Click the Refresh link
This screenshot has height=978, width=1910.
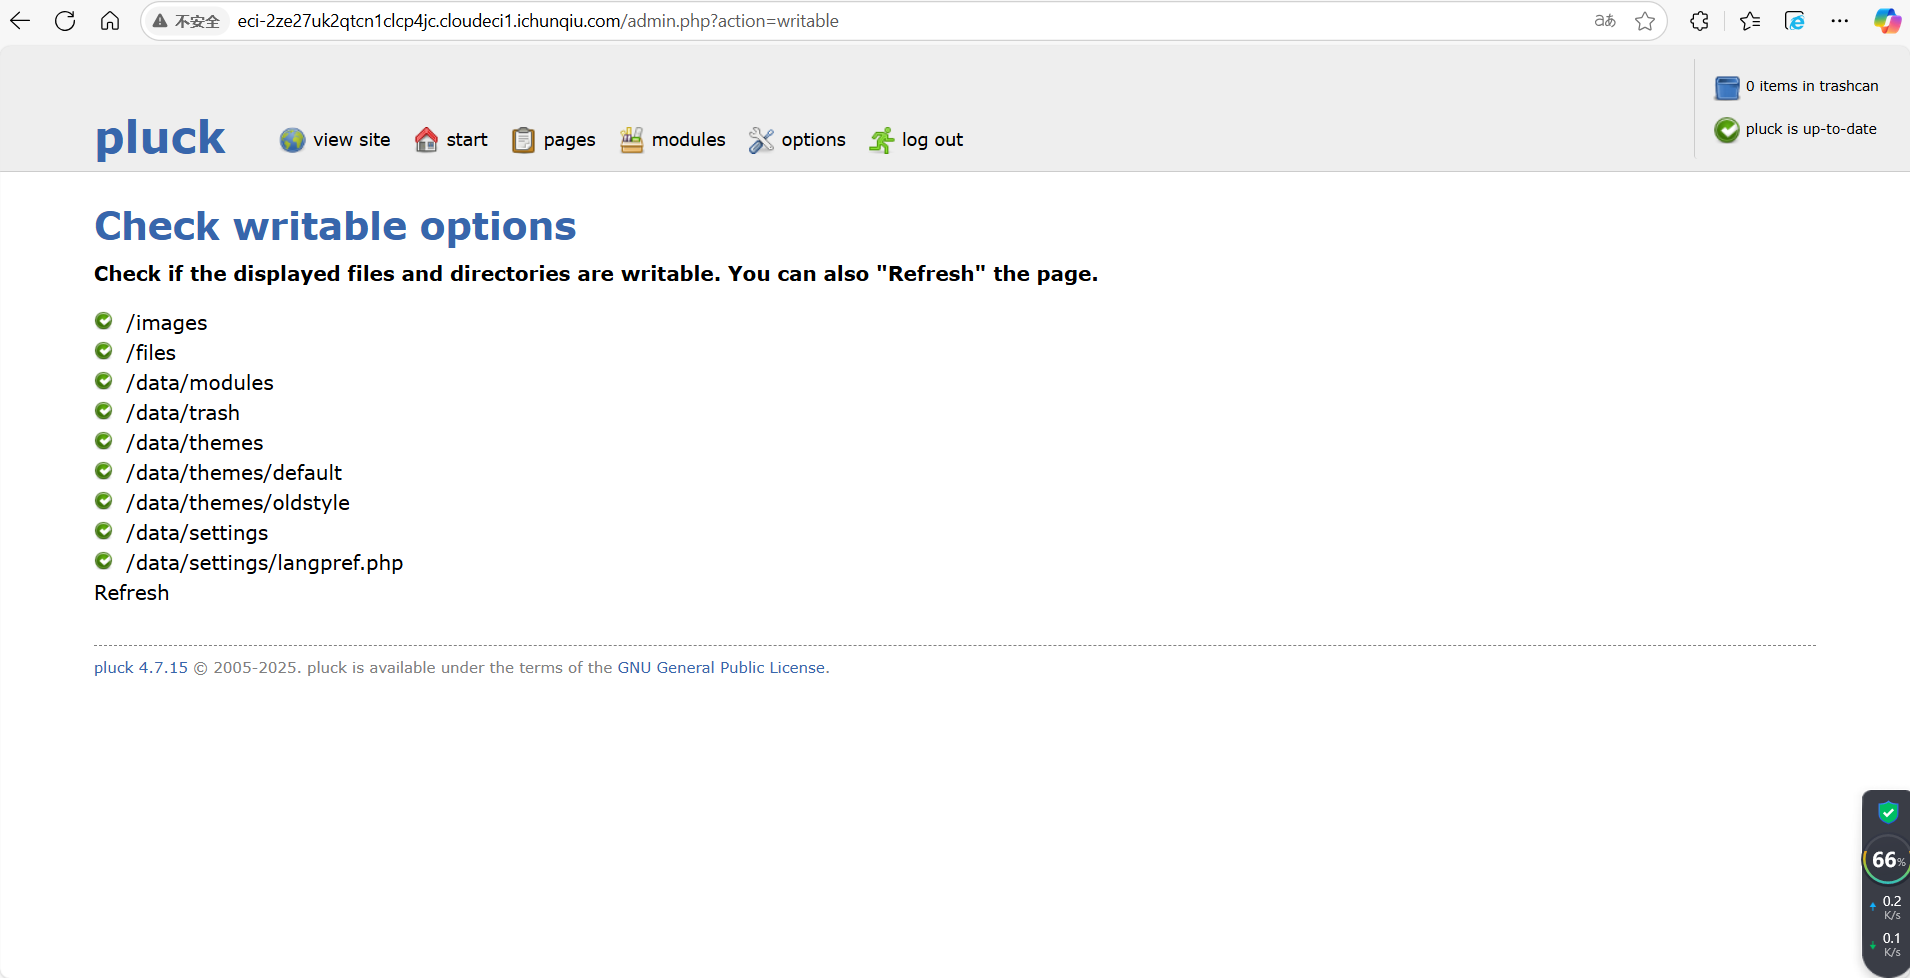[132, 593]
